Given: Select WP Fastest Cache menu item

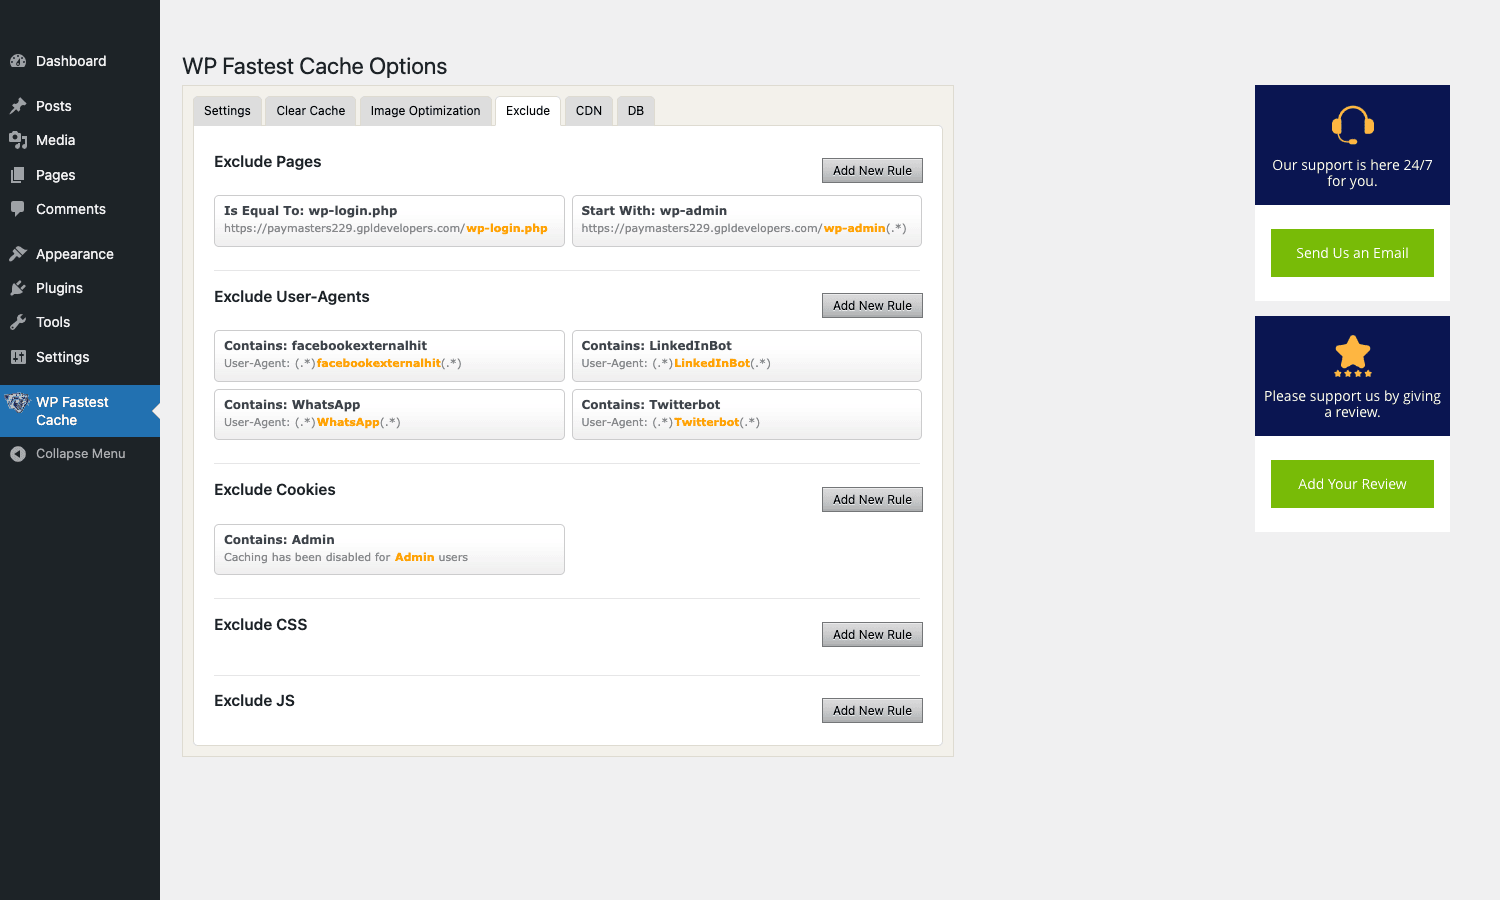Looking at the screenshot, I should pyautogui.click(x=80, y=411).
